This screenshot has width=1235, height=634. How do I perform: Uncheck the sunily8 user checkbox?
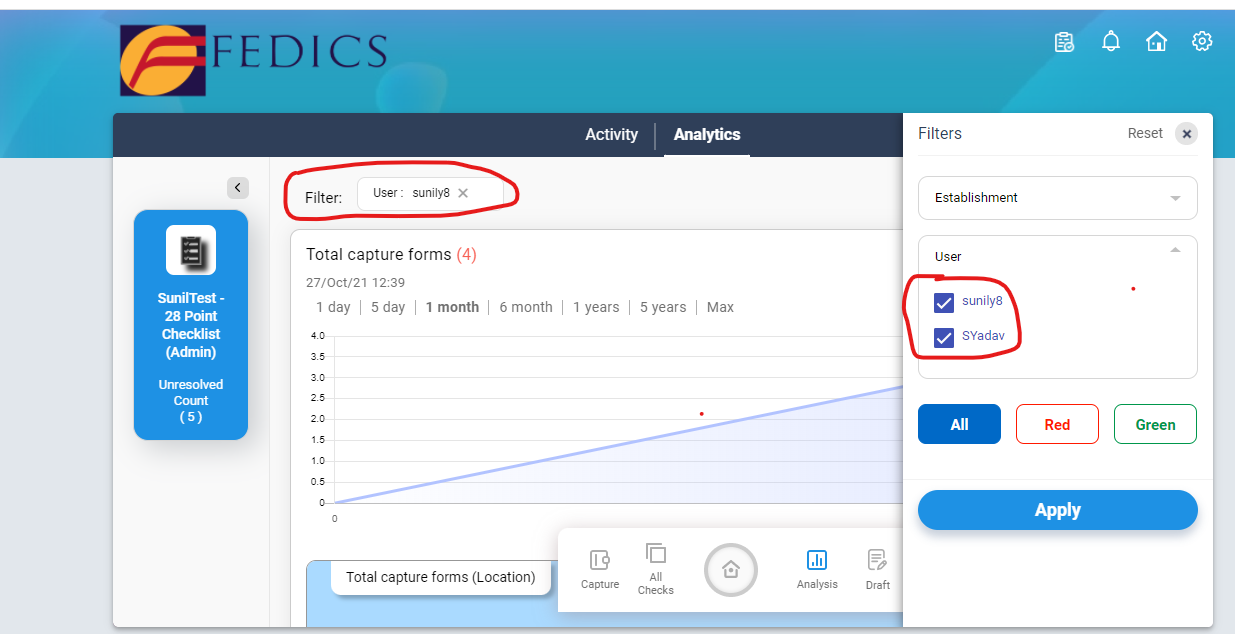point(944,302)
